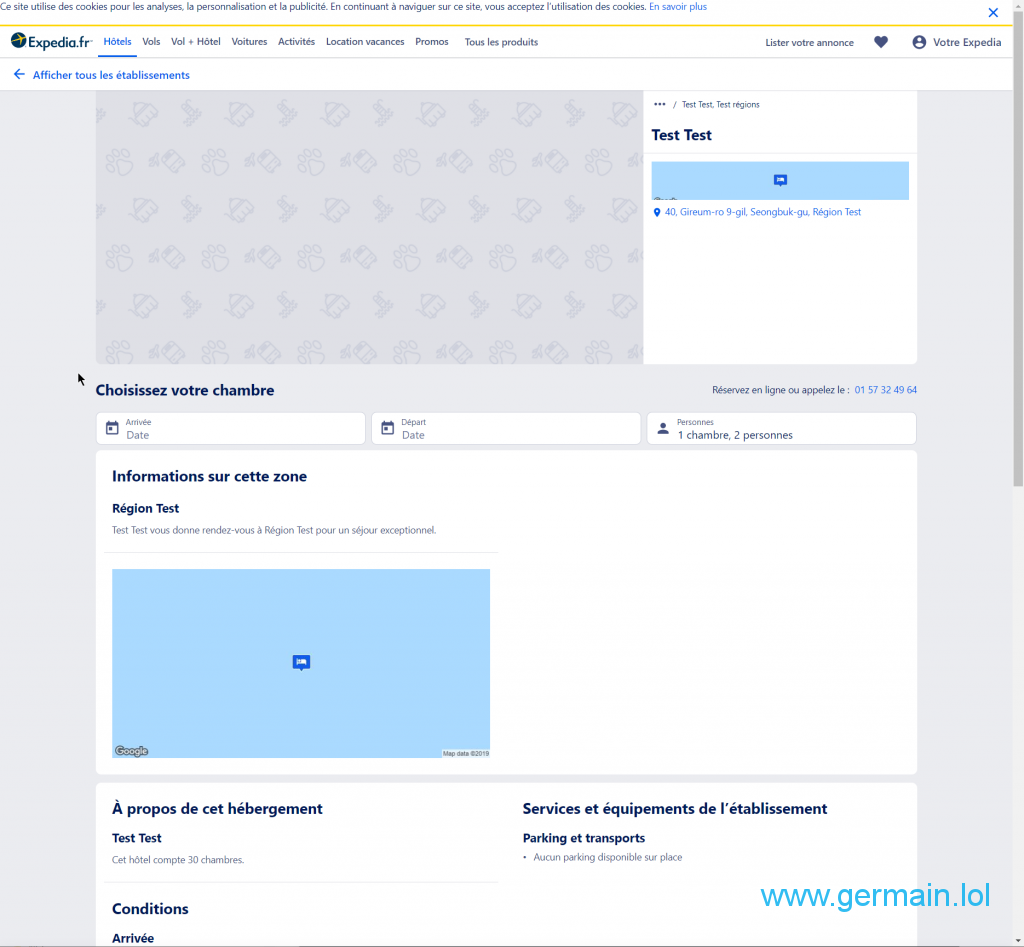Viewport: 1024px width, 947px height.
Task: Click the hotel photo placeholder image
Action: tap(369, 227)
